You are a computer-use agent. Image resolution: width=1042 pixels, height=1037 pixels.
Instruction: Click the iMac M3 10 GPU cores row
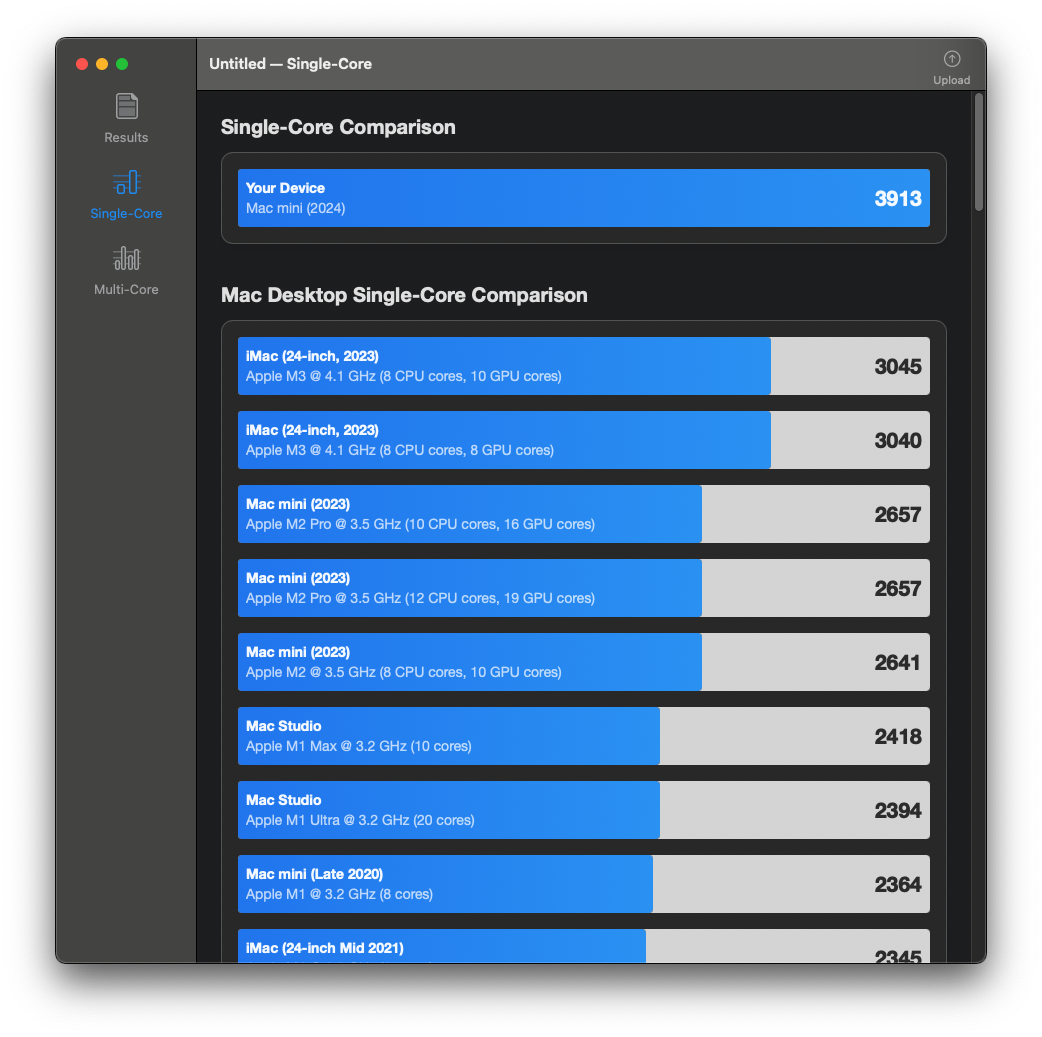[583, 366]
